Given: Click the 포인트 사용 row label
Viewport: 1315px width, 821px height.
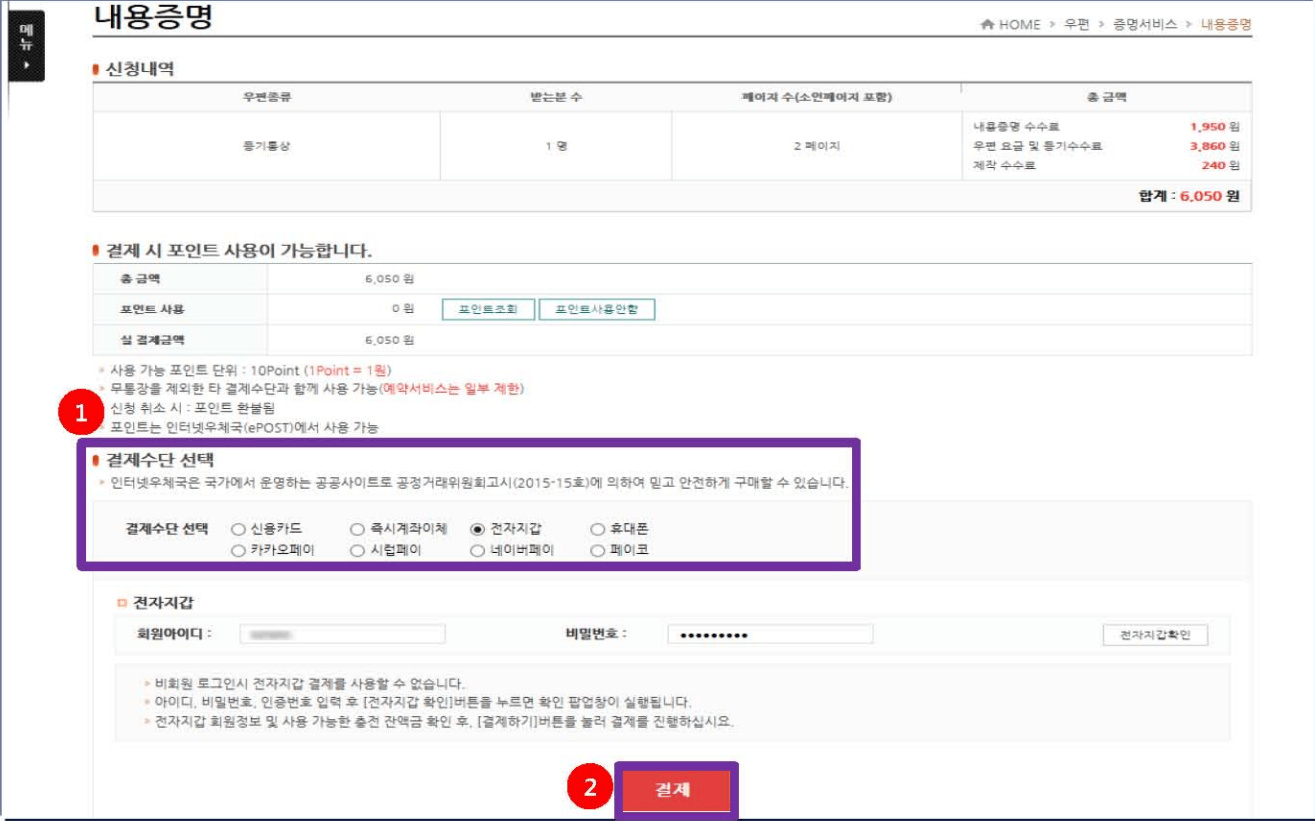Looking at the screenshot, I should [153, 309].
